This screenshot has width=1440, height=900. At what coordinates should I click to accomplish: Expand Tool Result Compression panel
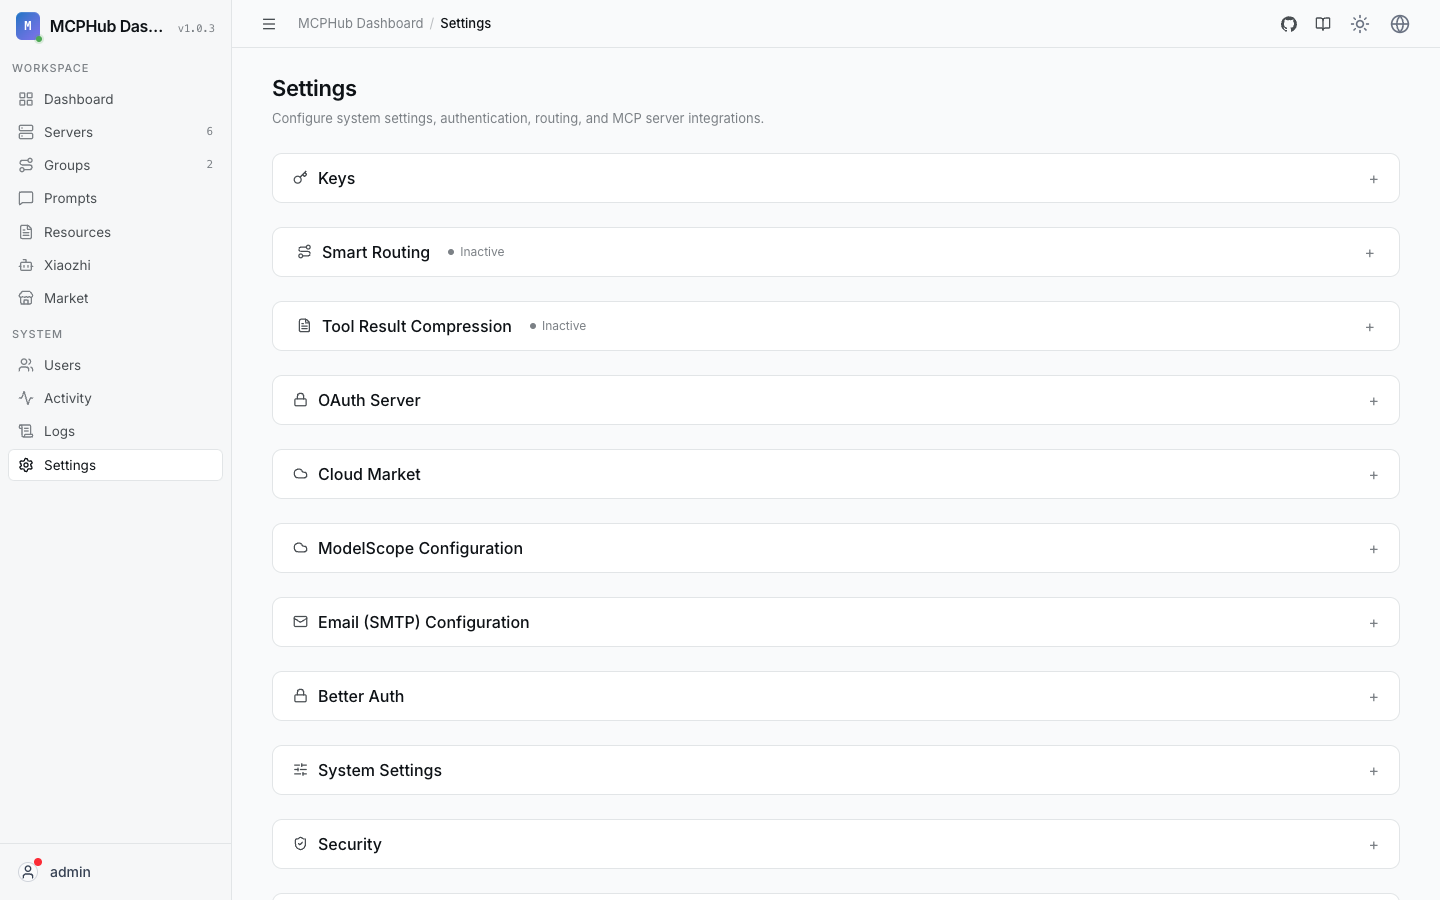(836, 326)
